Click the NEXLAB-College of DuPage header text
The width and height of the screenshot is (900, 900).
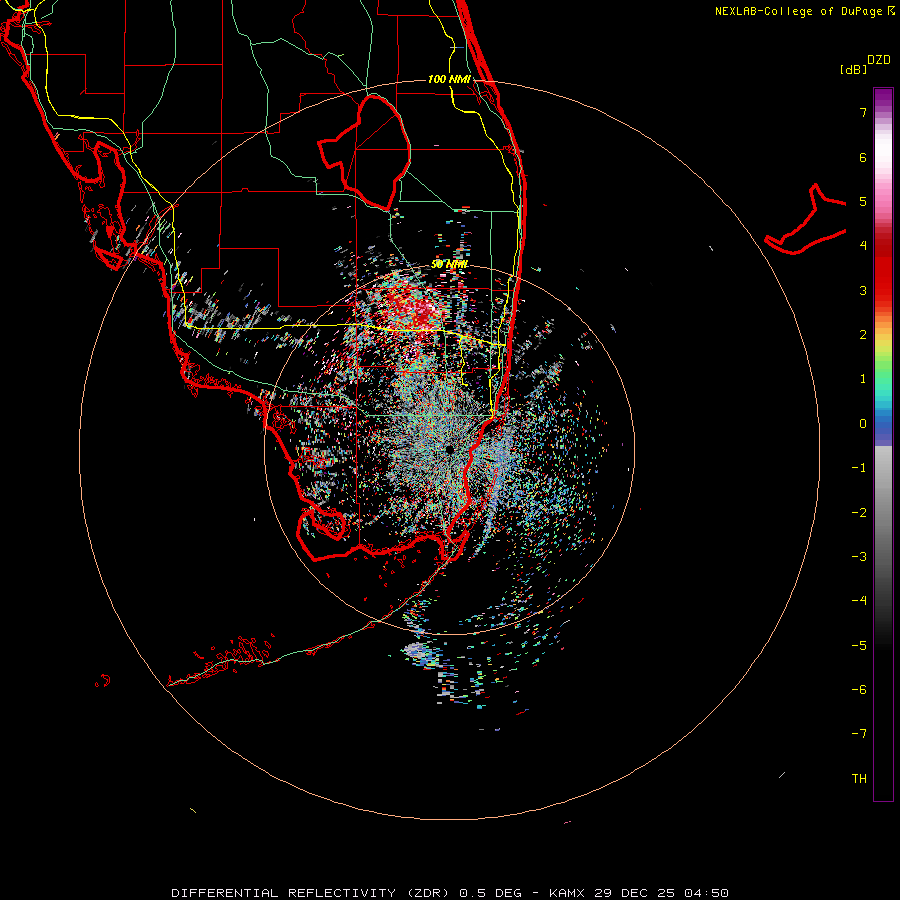tap(805, 11)
